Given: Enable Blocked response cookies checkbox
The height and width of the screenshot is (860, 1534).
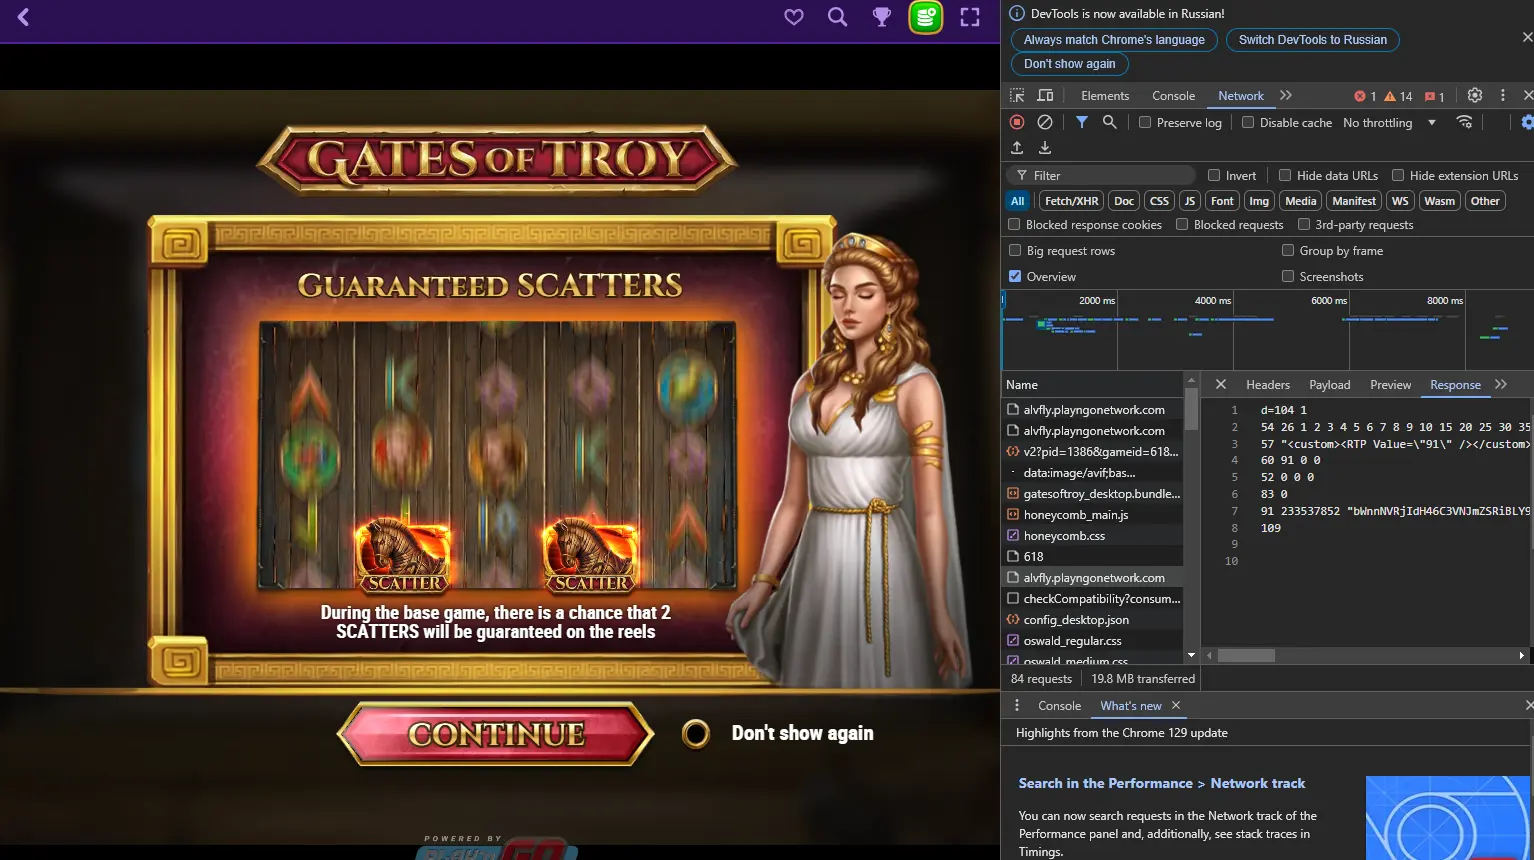Looking at the screenshot, I should click(1014, 224).
